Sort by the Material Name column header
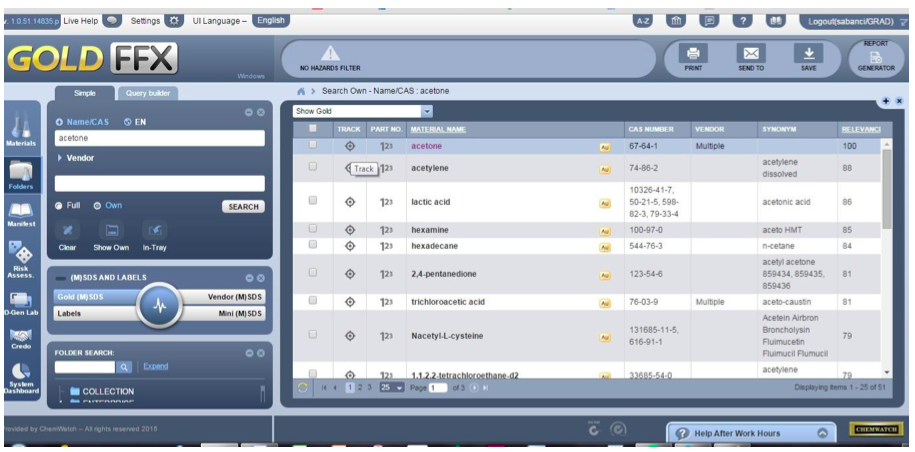 [438, 129]
